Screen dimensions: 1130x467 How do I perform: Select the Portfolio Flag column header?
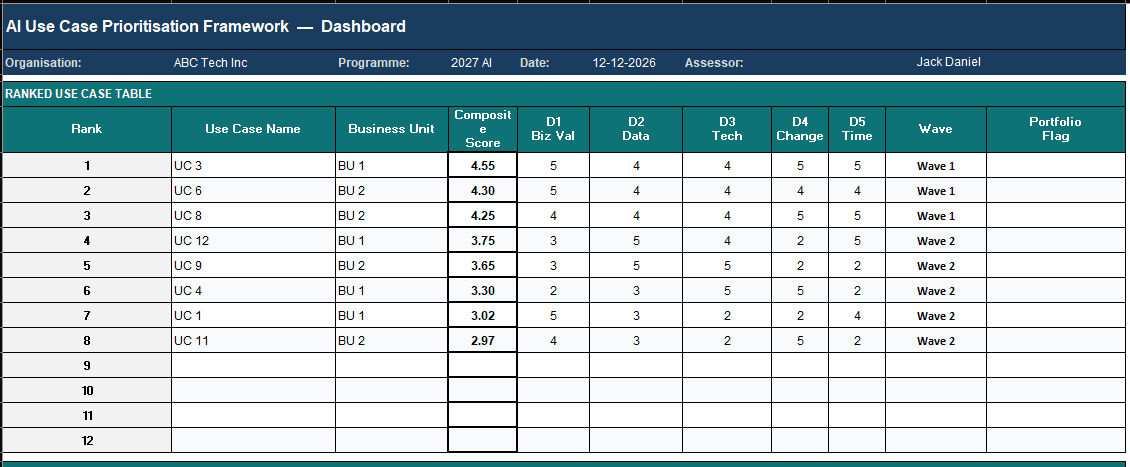tap(1056, 129)
